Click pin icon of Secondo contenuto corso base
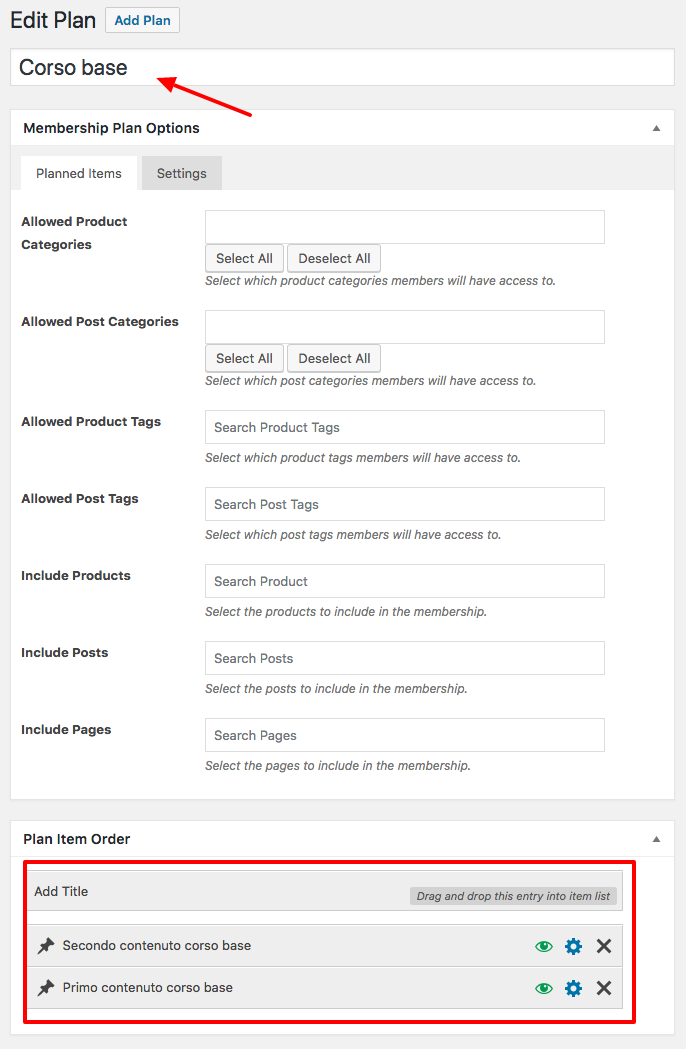 point(46,946)
